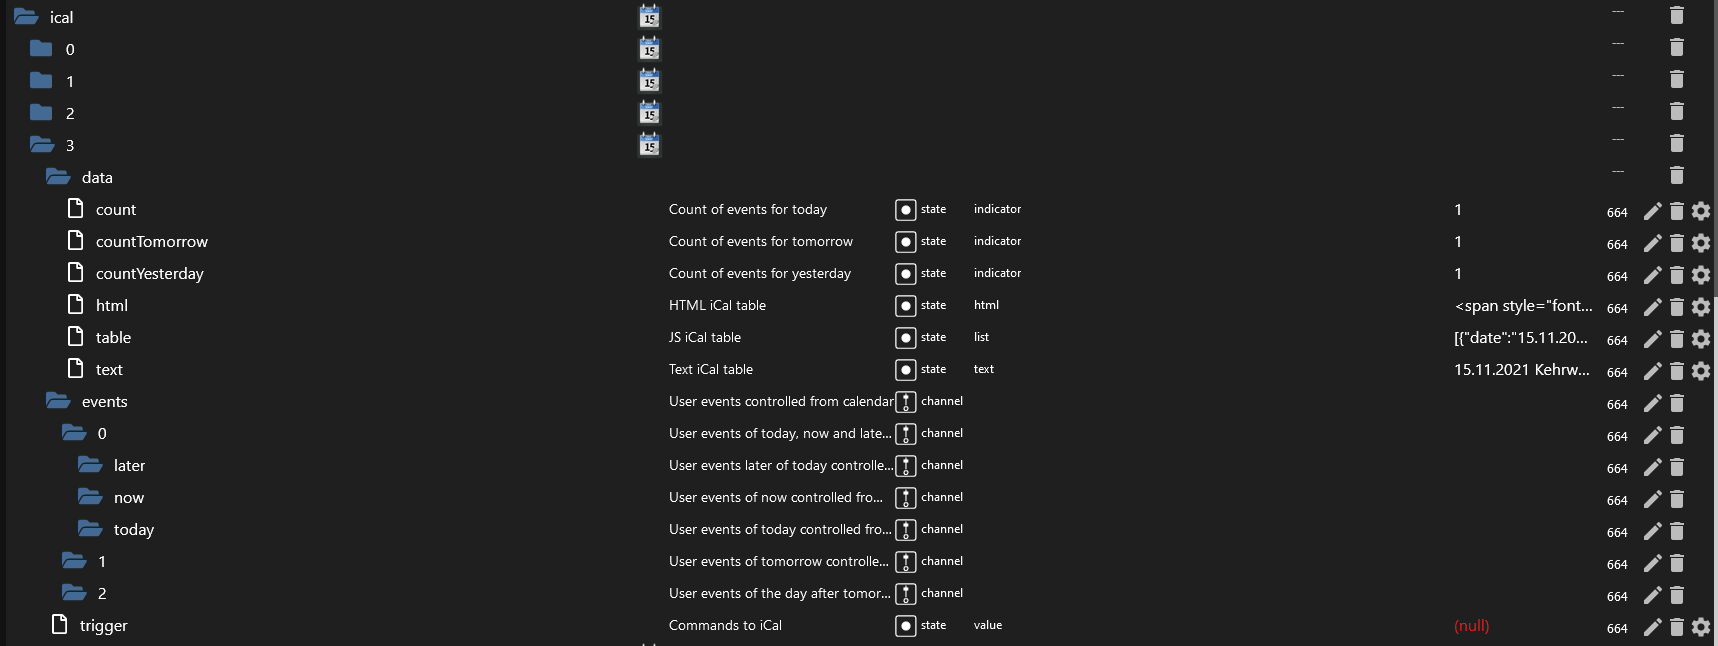
Task: Open settings gear for trigger state
Action: point(1701,627)
